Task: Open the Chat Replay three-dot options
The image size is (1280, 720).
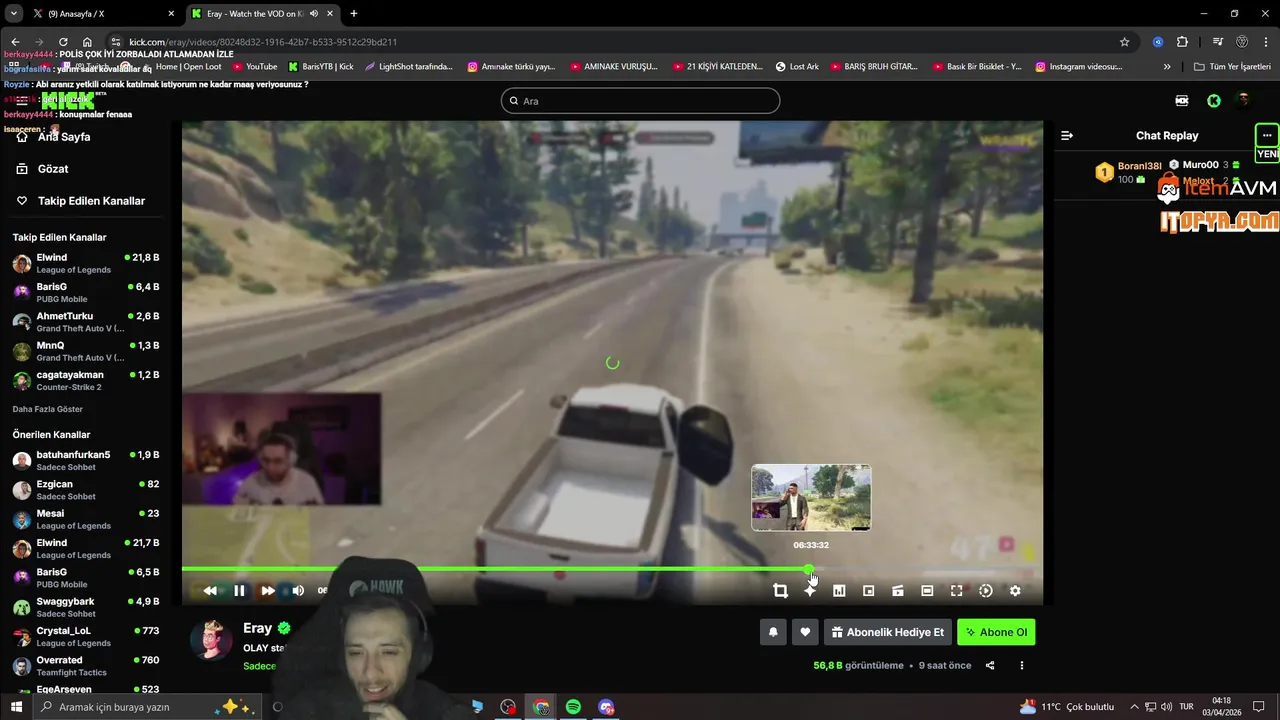Action: pyautogui.click(x=1267, y=135)
